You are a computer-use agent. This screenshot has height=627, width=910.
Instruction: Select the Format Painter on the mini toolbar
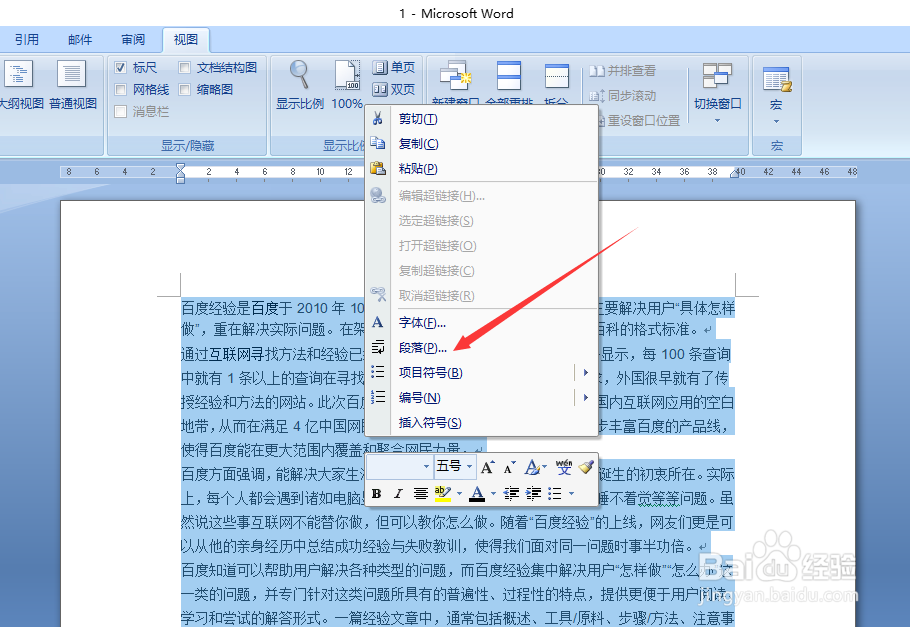586,466
